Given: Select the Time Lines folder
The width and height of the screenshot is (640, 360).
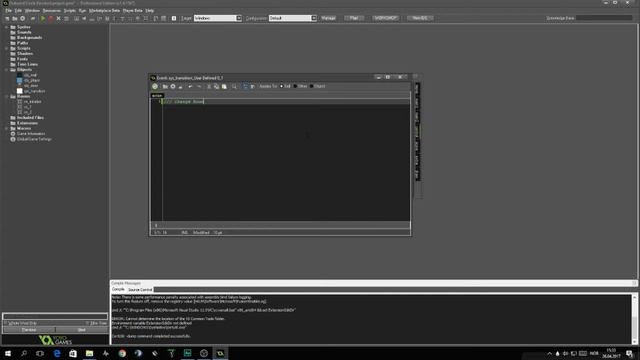Looking at the screenshot, I should click(27, 64).
